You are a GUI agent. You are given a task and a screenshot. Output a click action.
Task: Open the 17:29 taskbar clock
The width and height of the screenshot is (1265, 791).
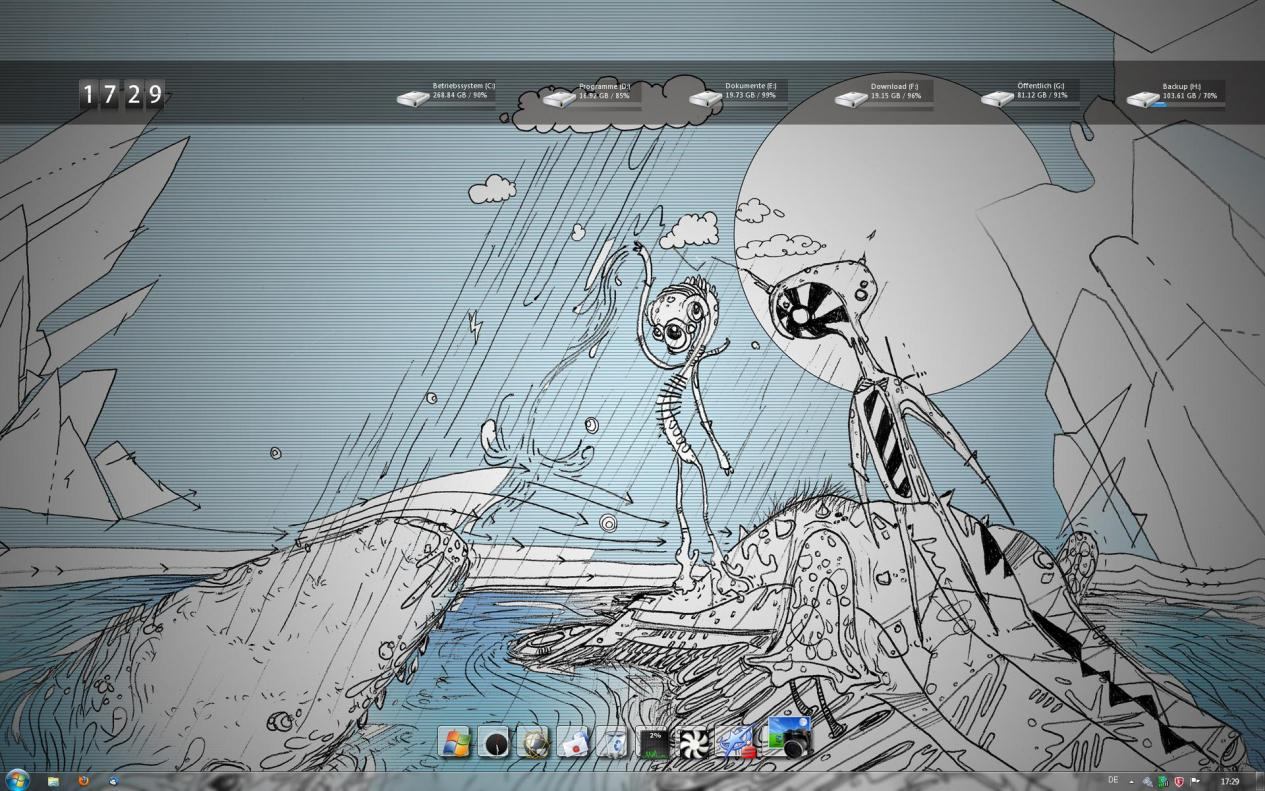(x=1230, y=782)
